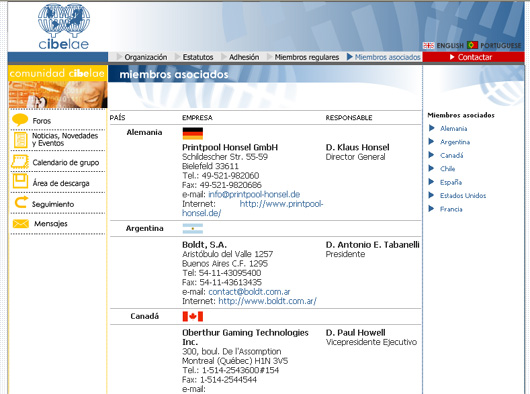Click the German flag icon
The image size is (530, 394).
[x=193, y=133]
